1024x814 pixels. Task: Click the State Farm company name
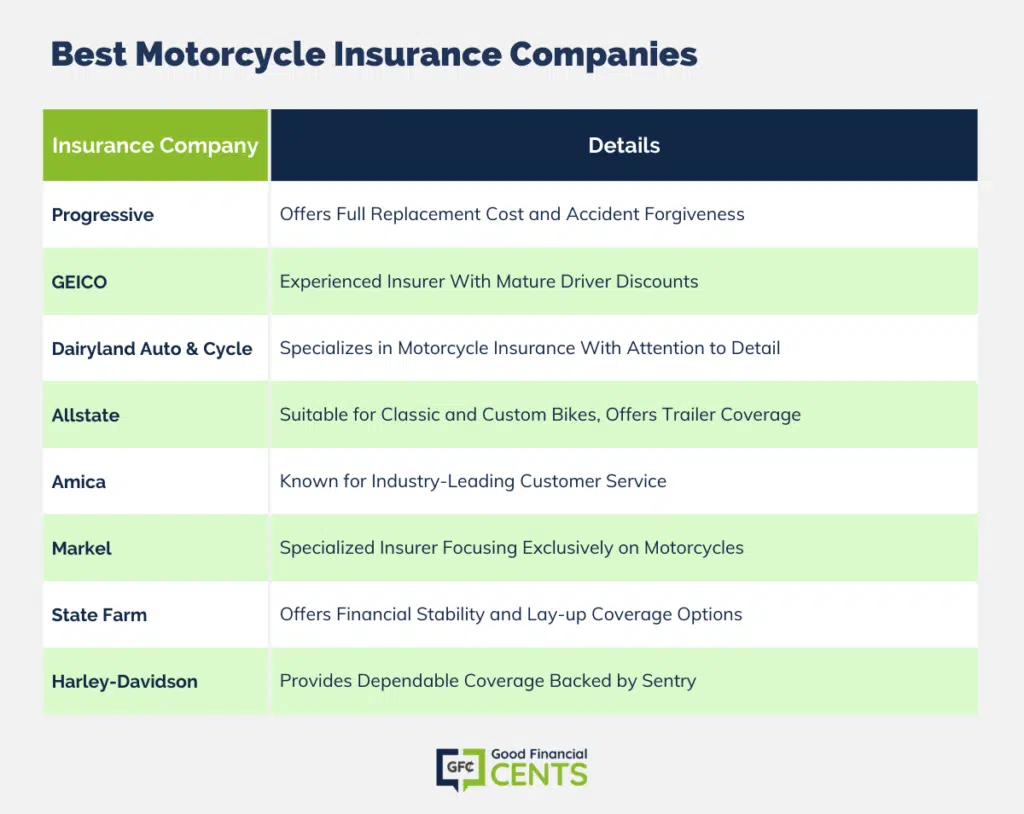click(99, 615)
